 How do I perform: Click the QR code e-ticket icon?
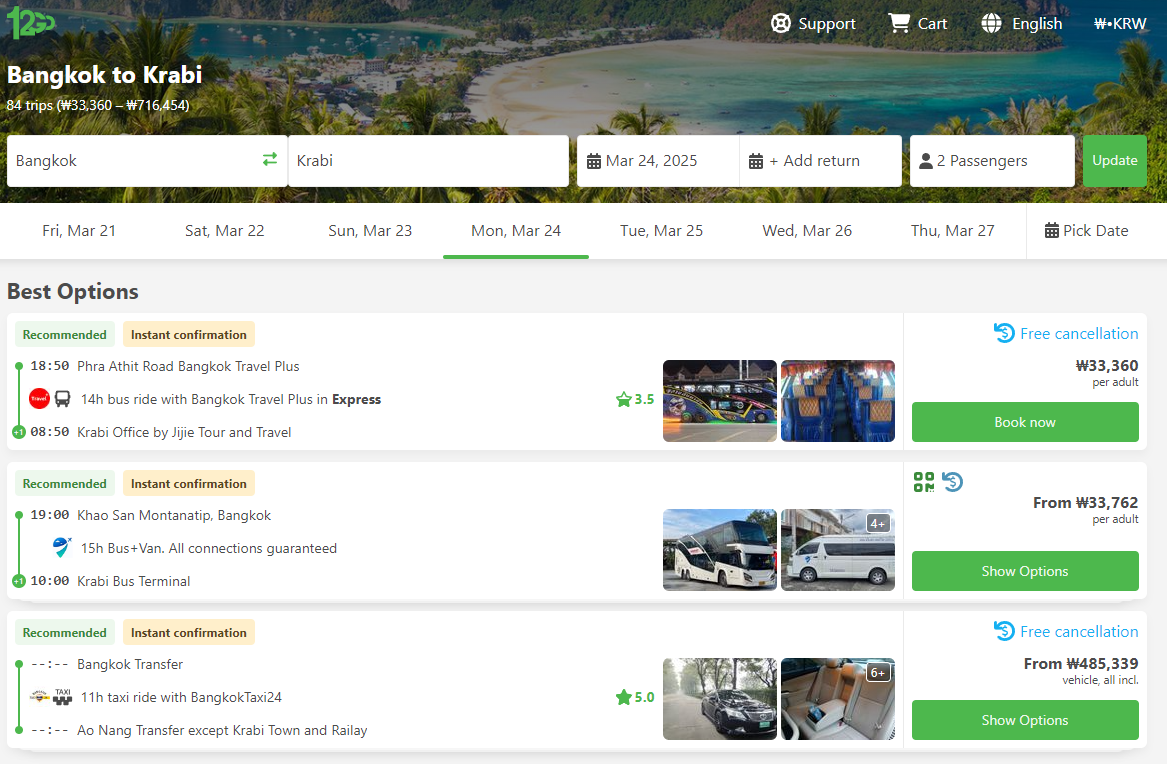point(924,482)
